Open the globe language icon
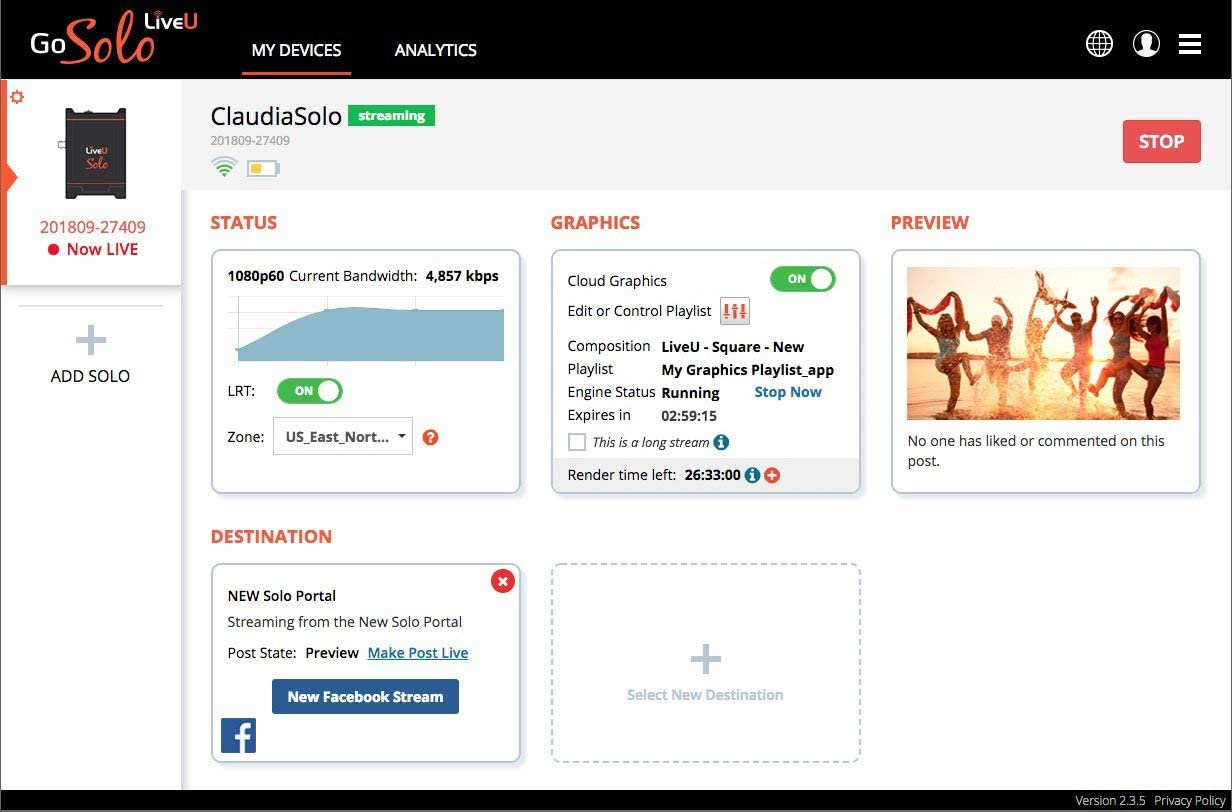The width and height of the screenshot is (1232, 812). pyautogui.click(x=1099, y=44)
